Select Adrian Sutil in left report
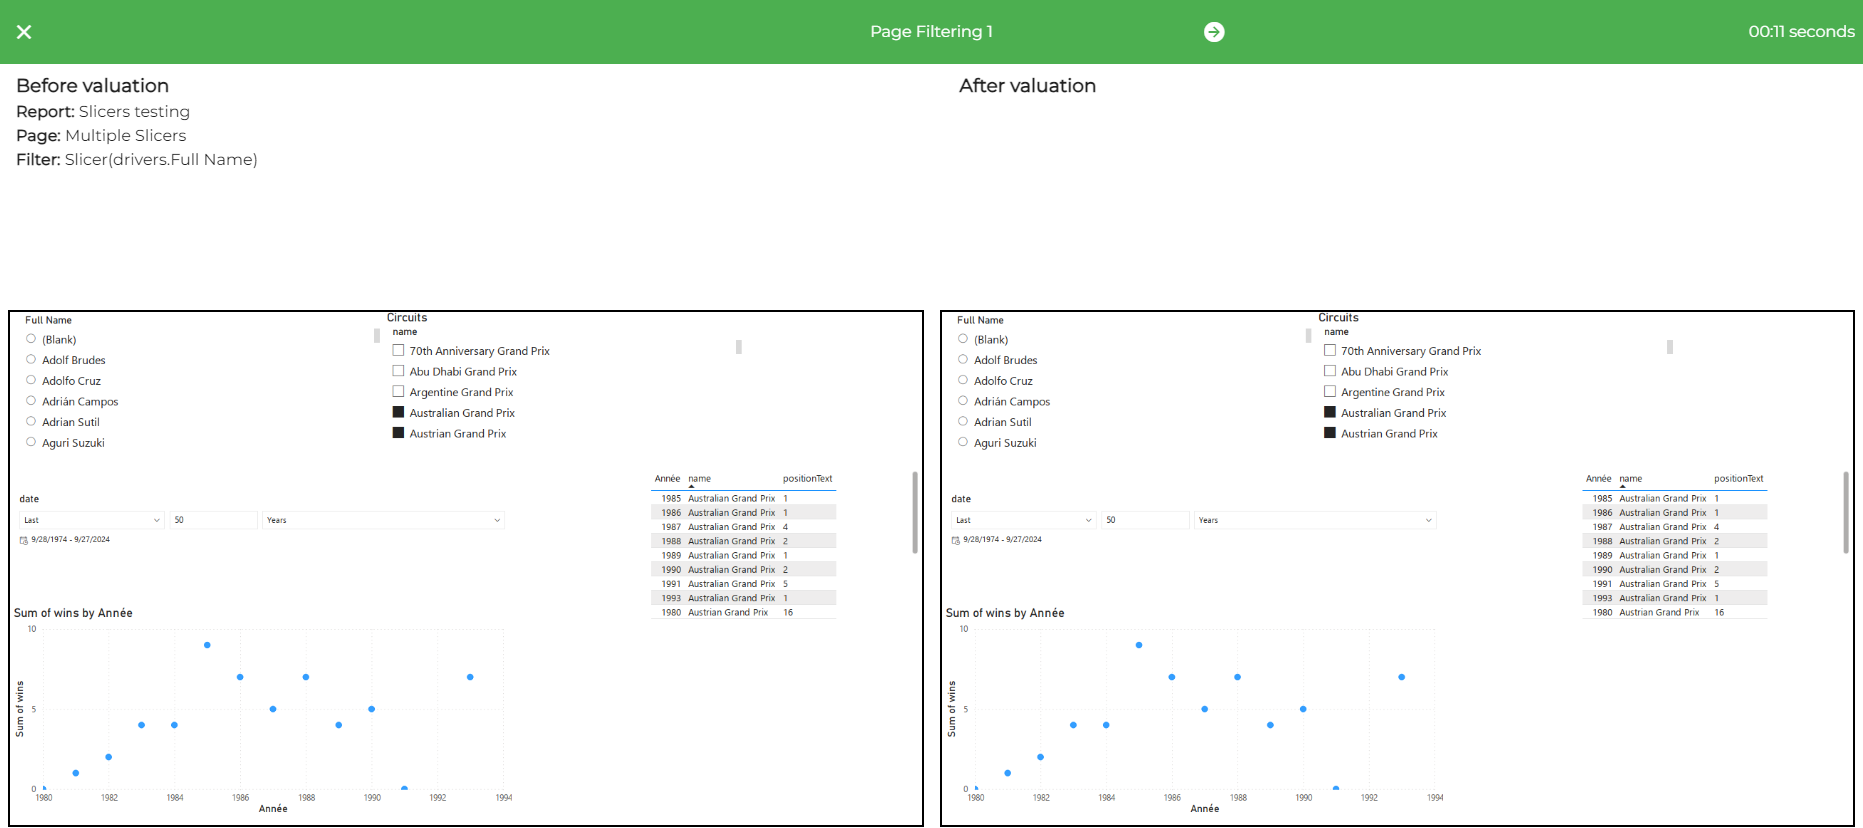 pos(31,422)
